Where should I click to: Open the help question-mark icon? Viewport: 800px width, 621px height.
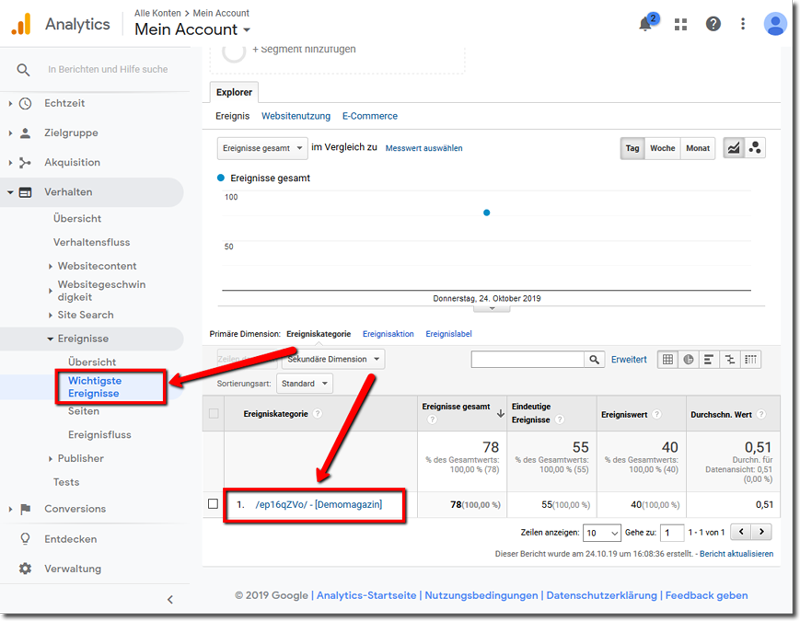(x=713, y=23)
